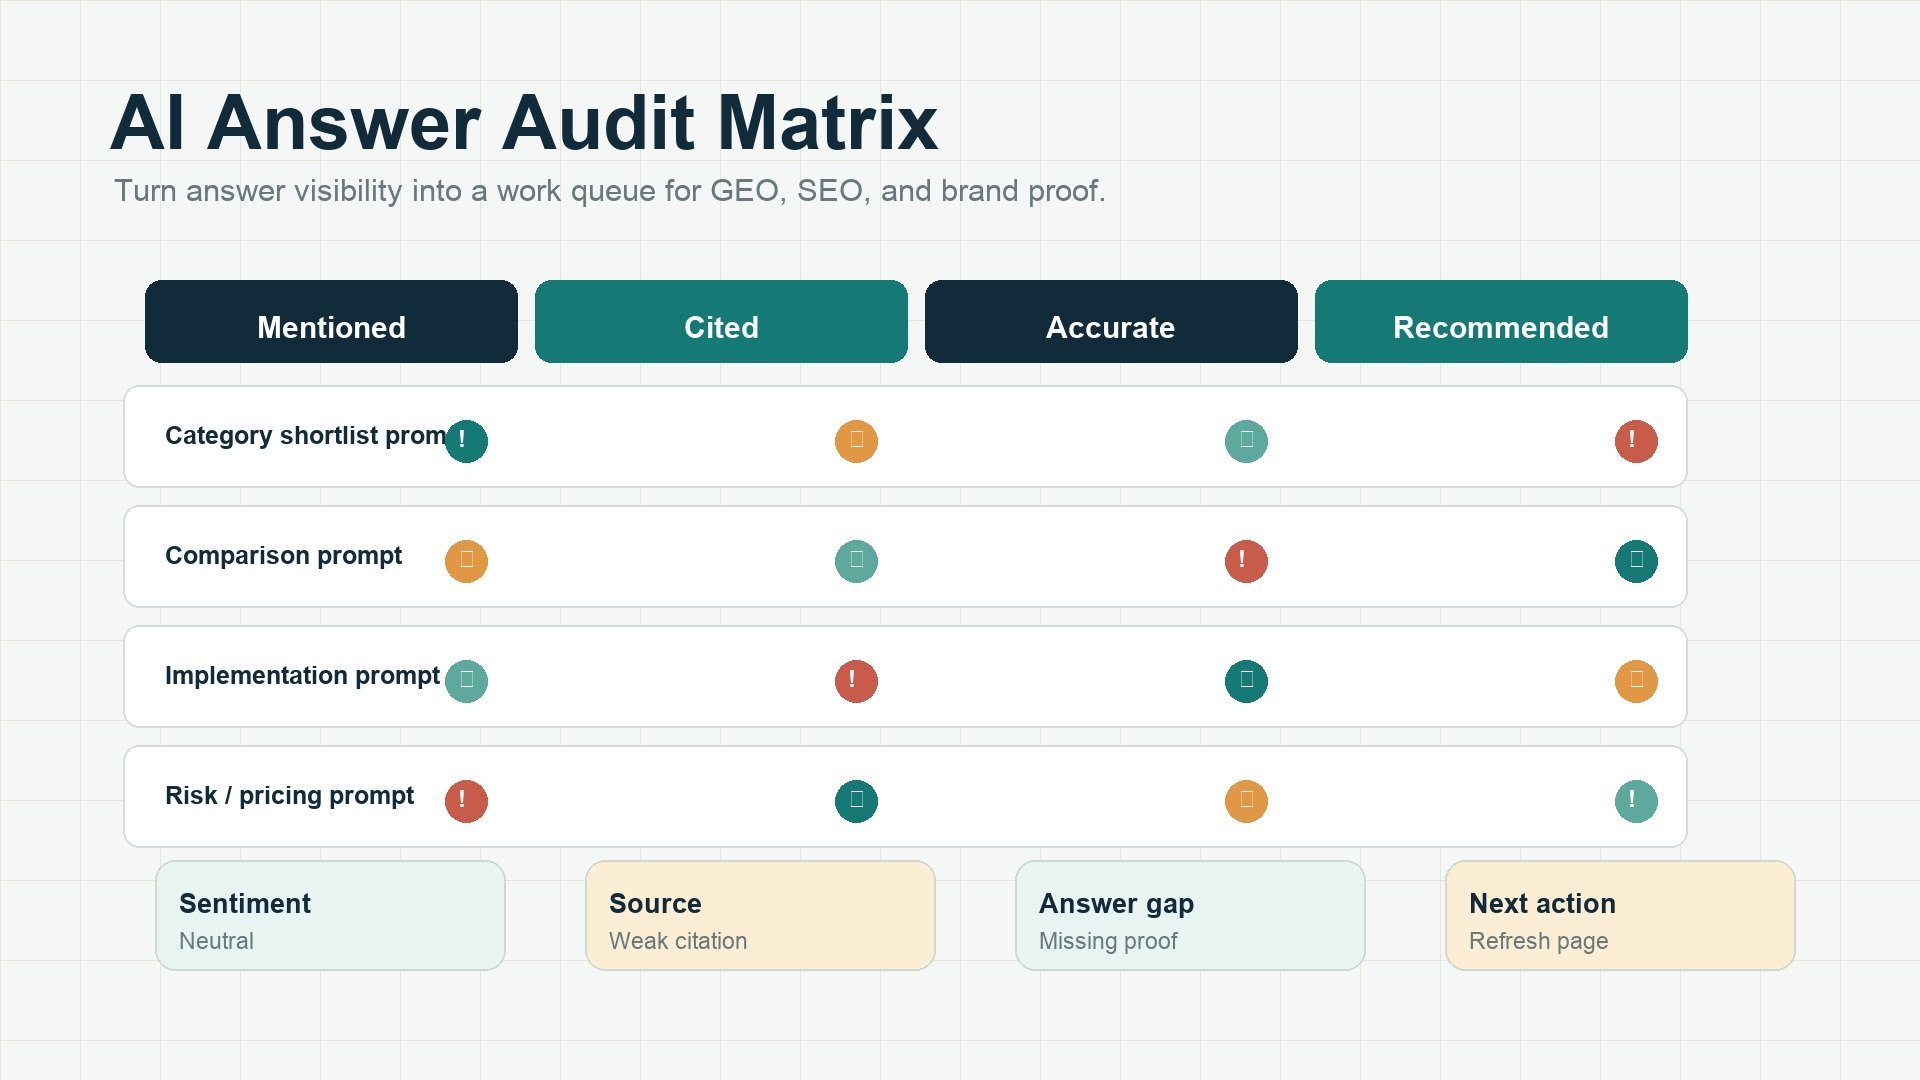The width and height of the screenshot is (1920, 1080).
Task: Click the Comparison prompt row label
Action: [x=283, y=556]
